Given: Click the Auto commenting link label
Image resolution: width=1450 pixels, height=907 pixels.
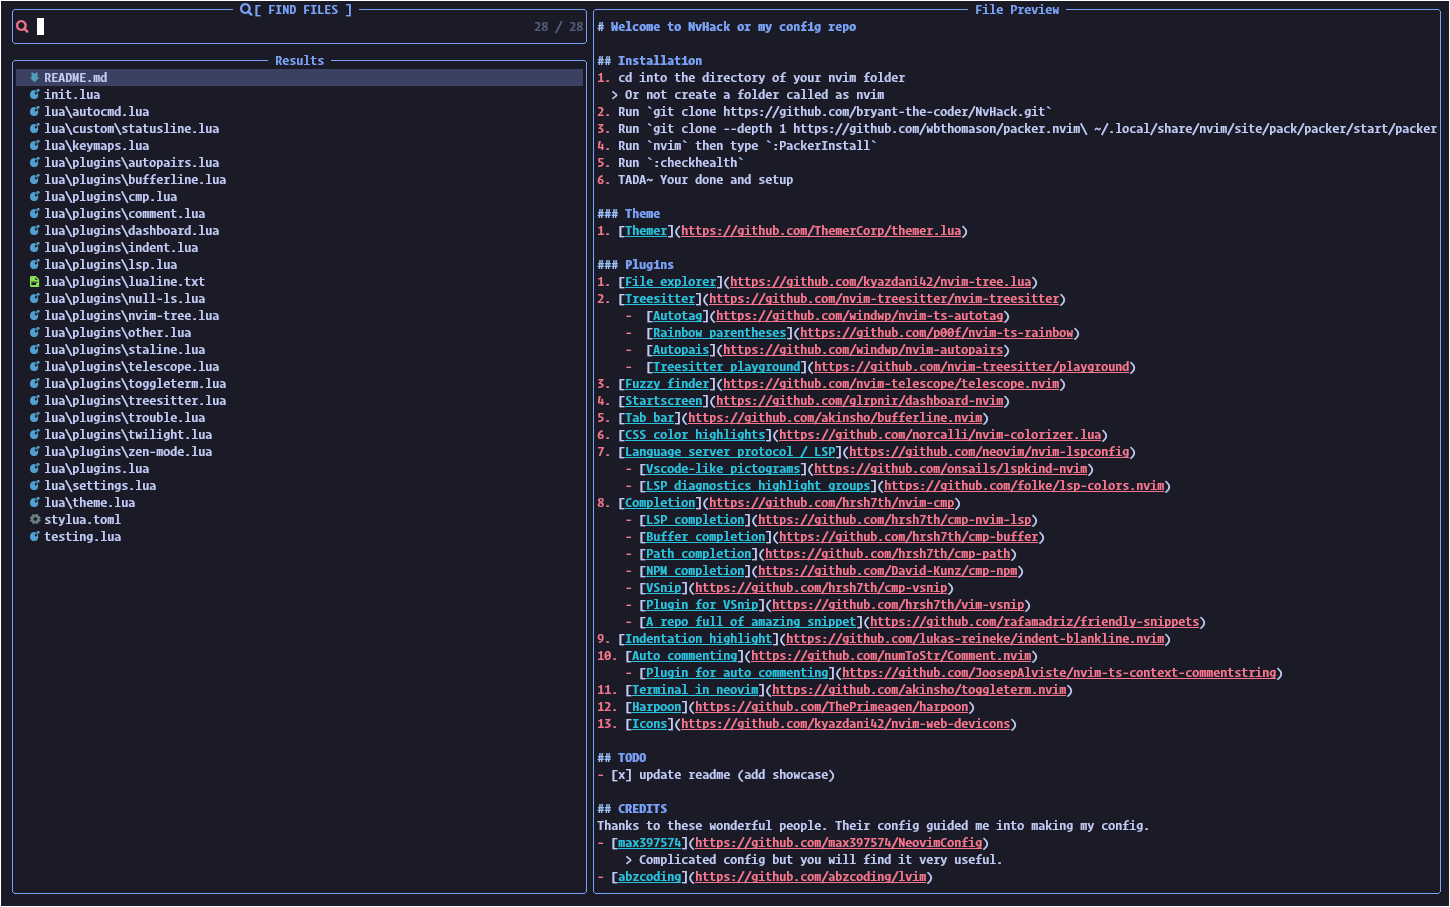Looking at the screenshot, I should pyautogui.click(x=685, y=656).
